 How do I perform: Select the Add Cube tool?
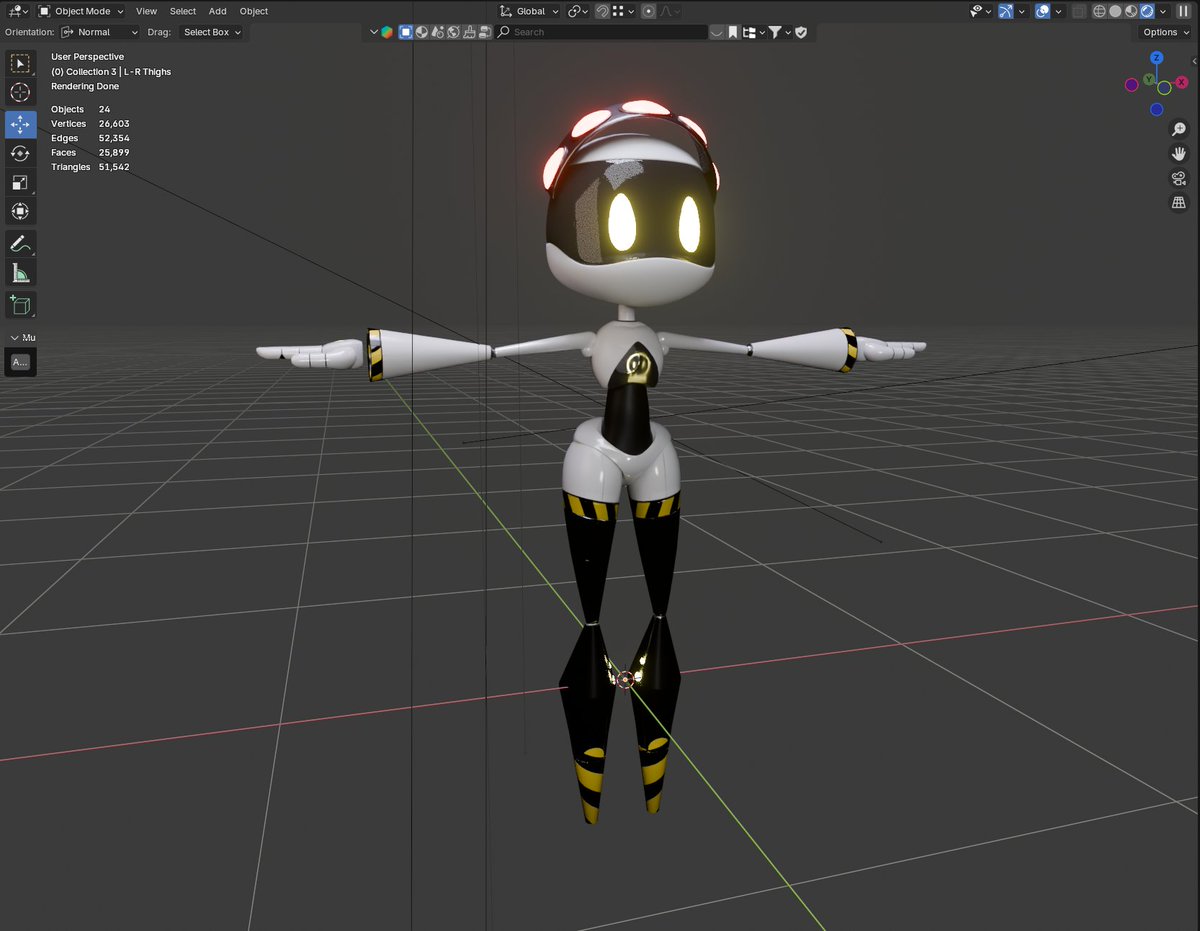pos(20,304)
